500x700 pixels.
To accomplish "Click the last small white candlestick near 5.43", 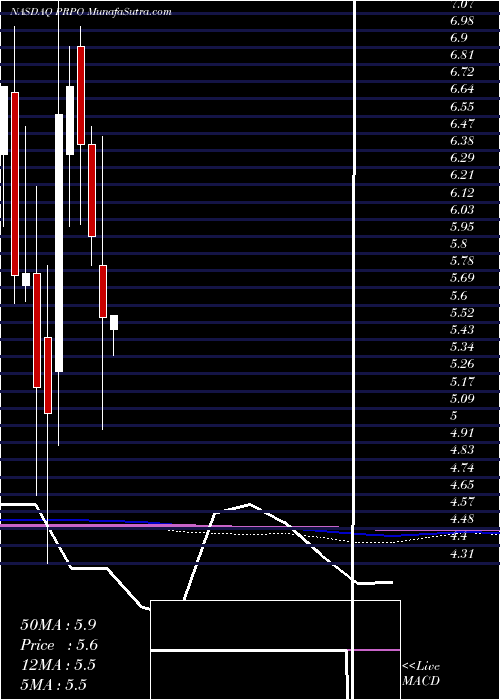I will click(114, 322).
